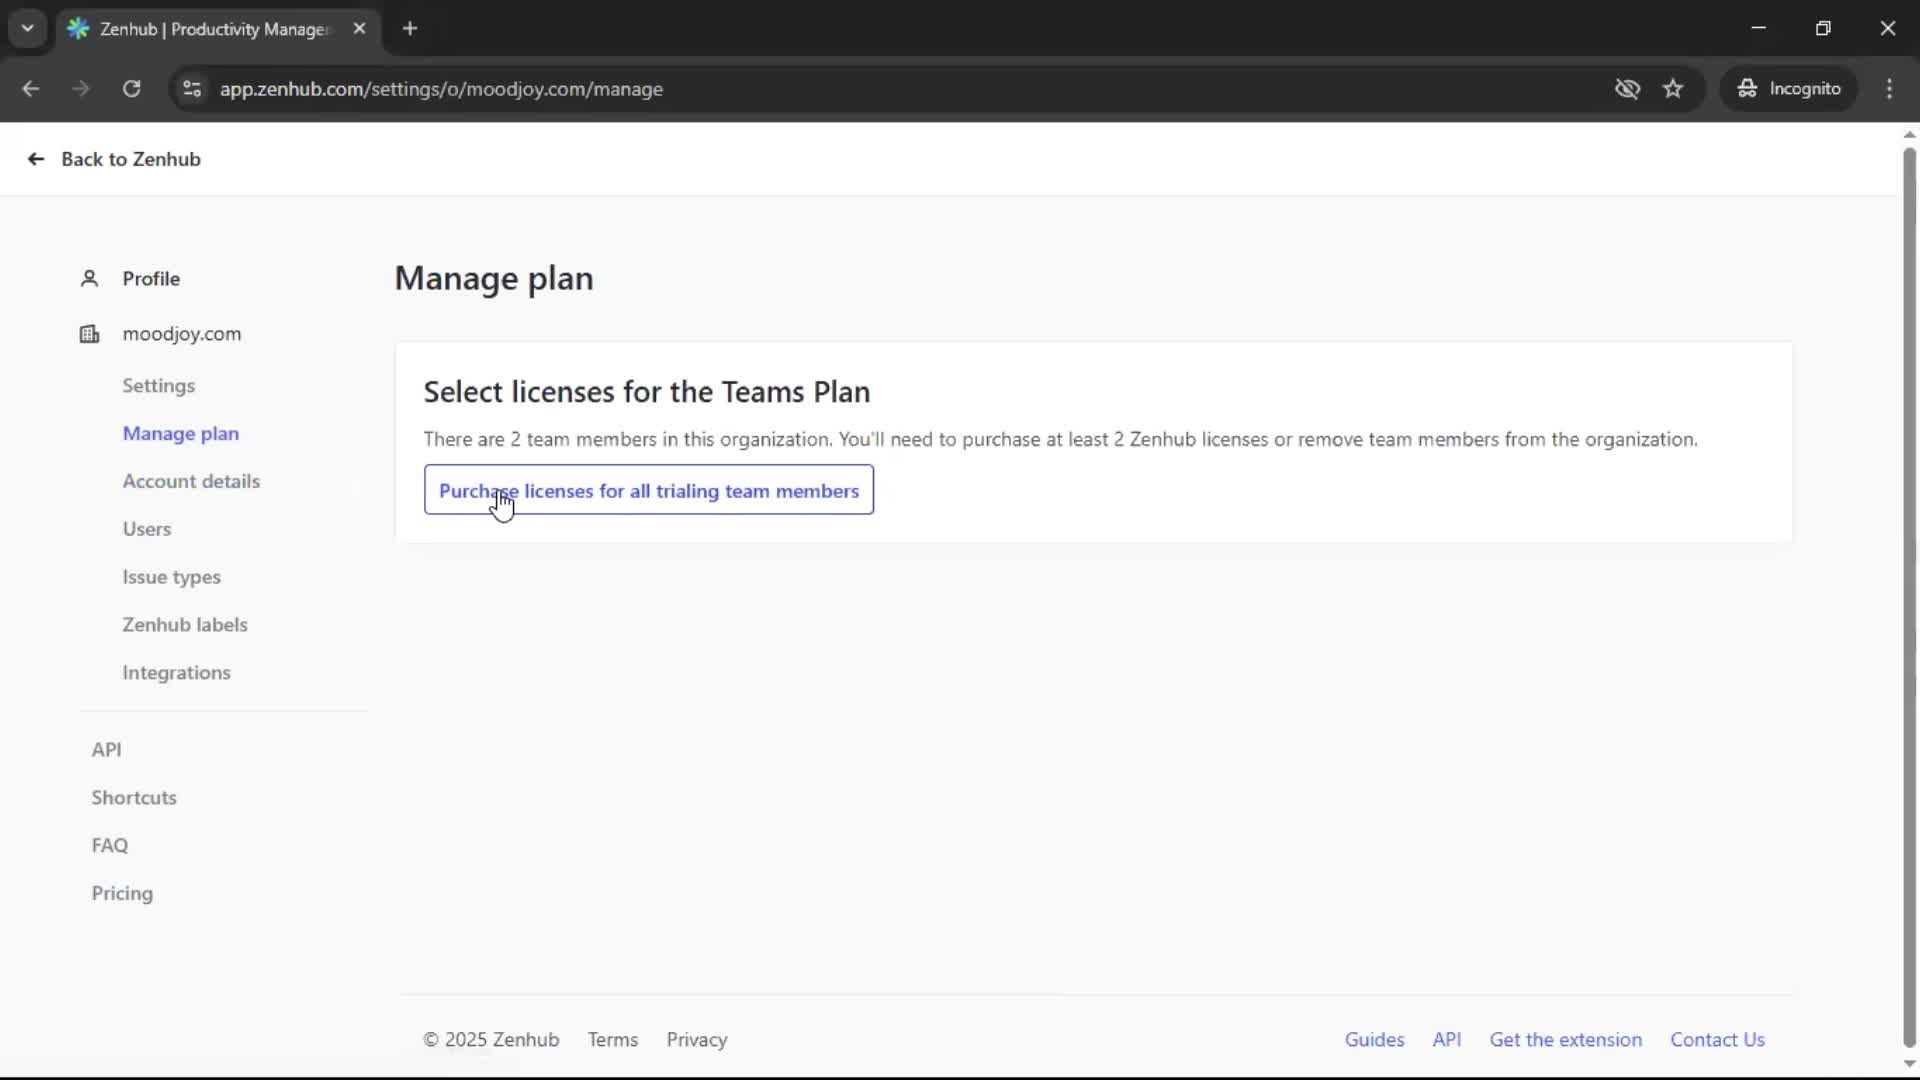This screenshot has height=1080, width=1920.
Task: Click the Incognito profile indicator
Action: click(x=1789, y=88)
